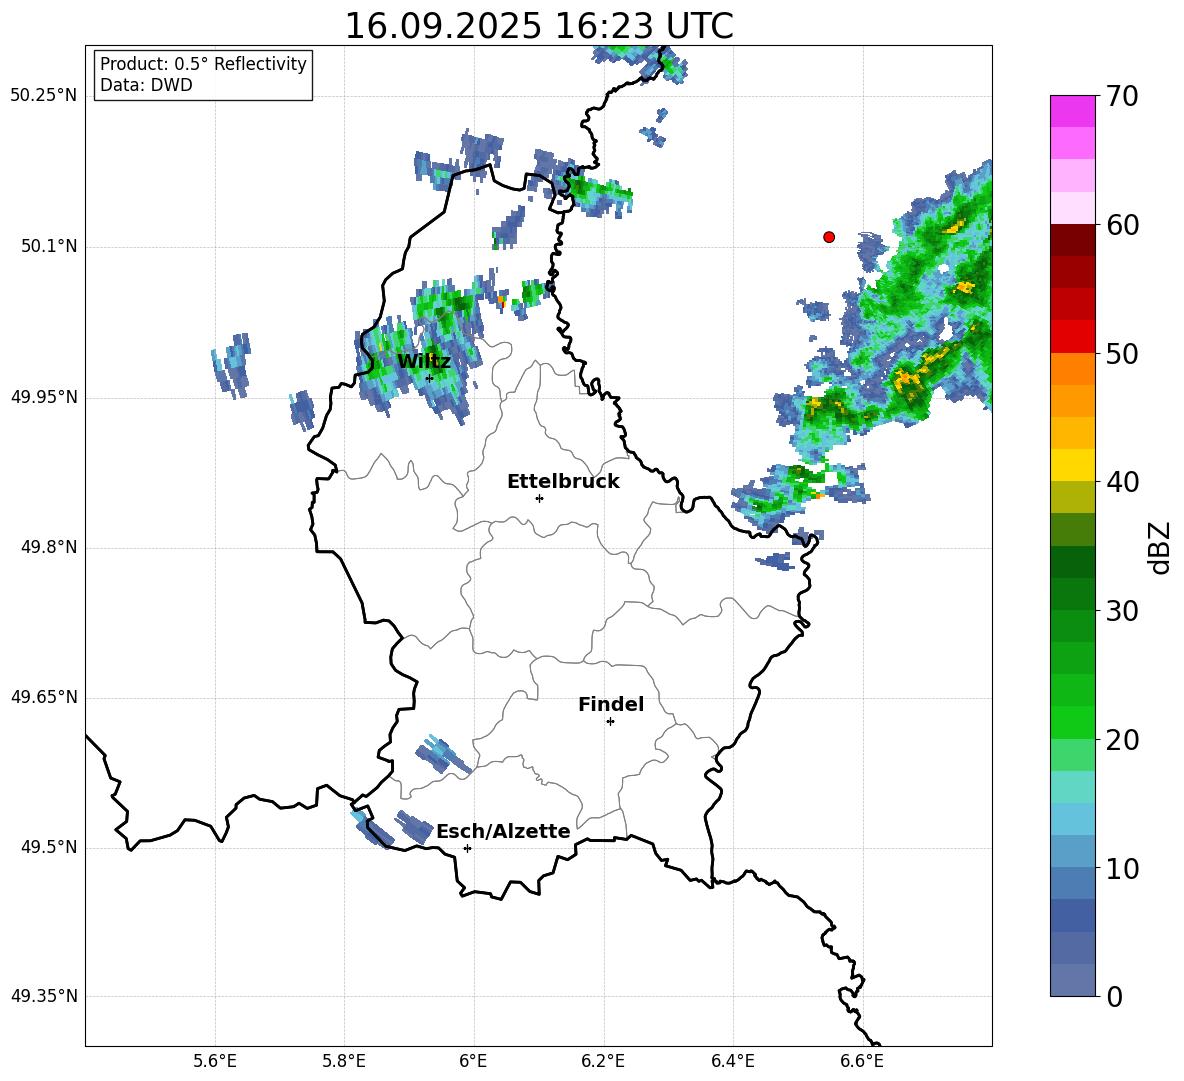Click the Findel location label
Screen dimensions: 1184x1081
pos(611,704)
